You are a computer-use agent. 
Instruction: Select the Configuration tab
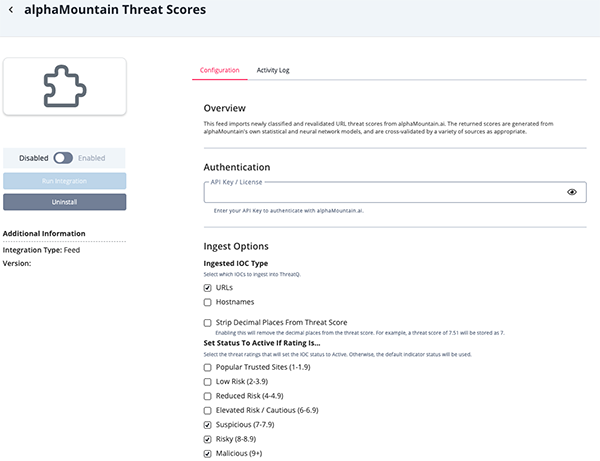219,70
